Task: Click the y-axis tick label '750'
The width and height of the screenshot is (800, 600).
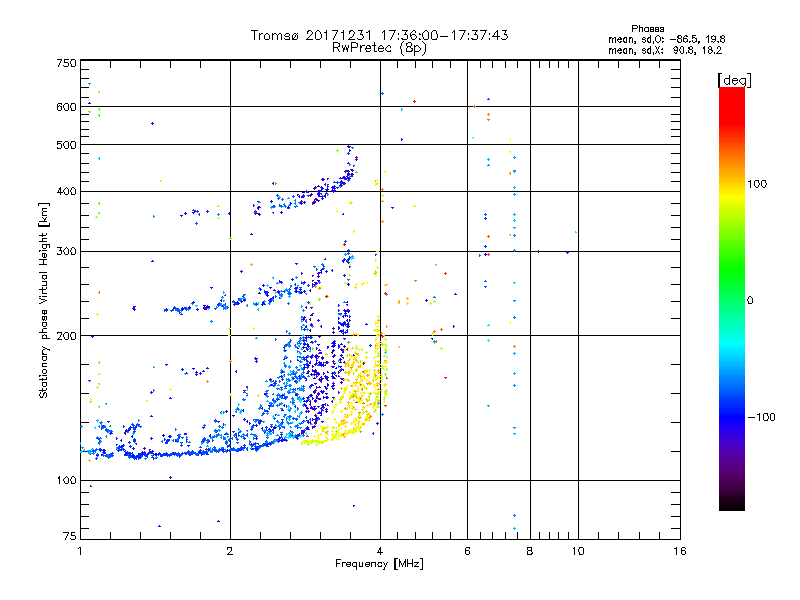Action: click(x=66, y=63)
